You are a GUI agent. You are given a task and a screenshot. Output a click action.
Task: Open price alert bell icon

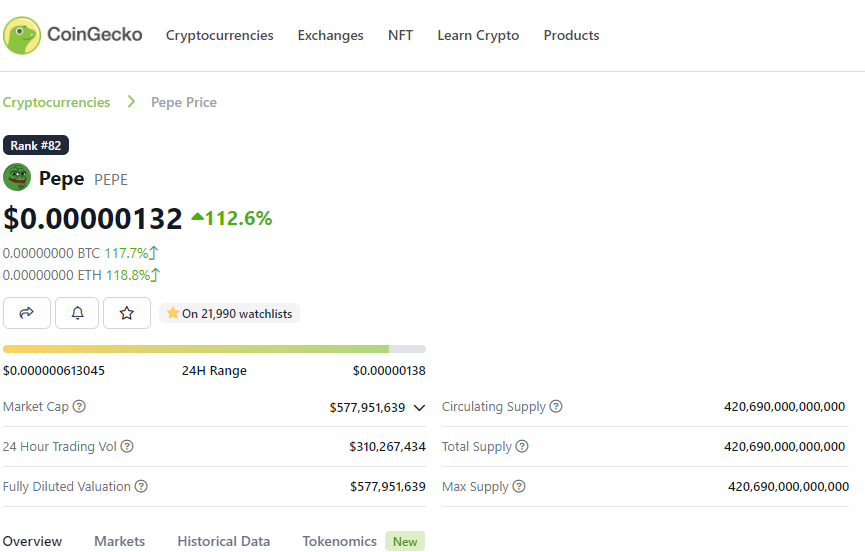pyautogui.click(x=77, y=313)
